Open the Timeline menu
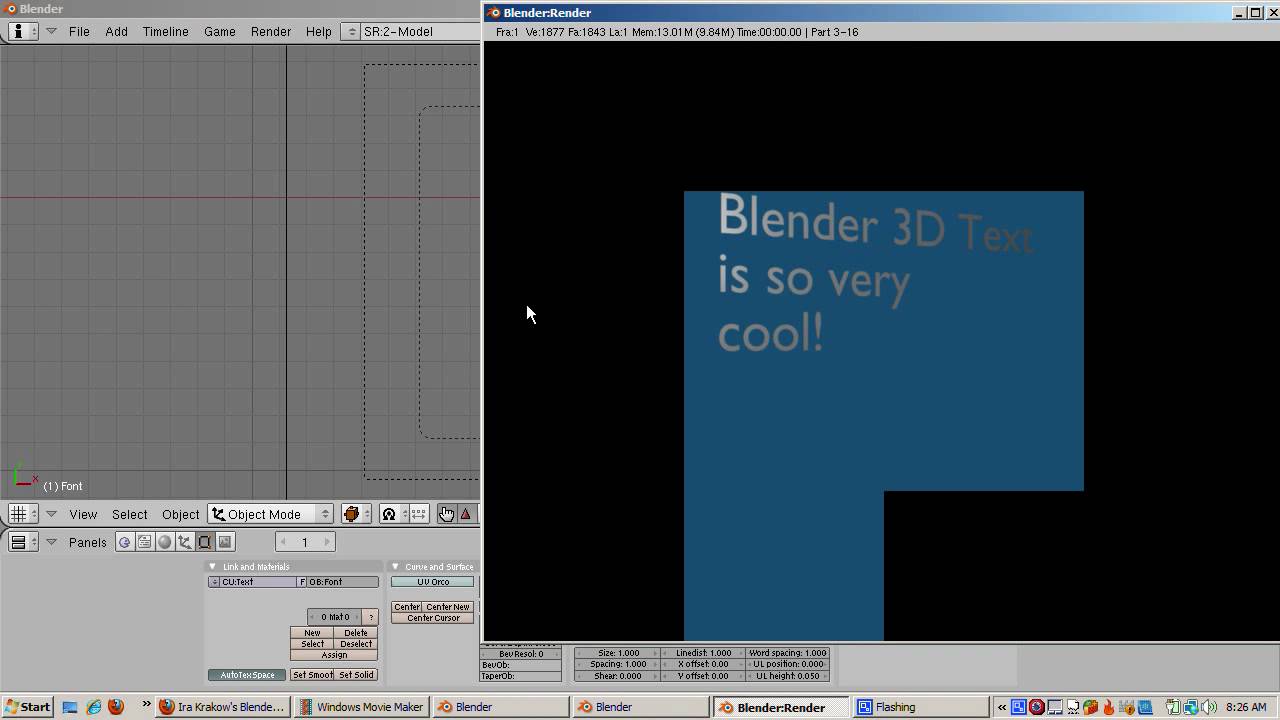1280x720 pixels. 165,31
